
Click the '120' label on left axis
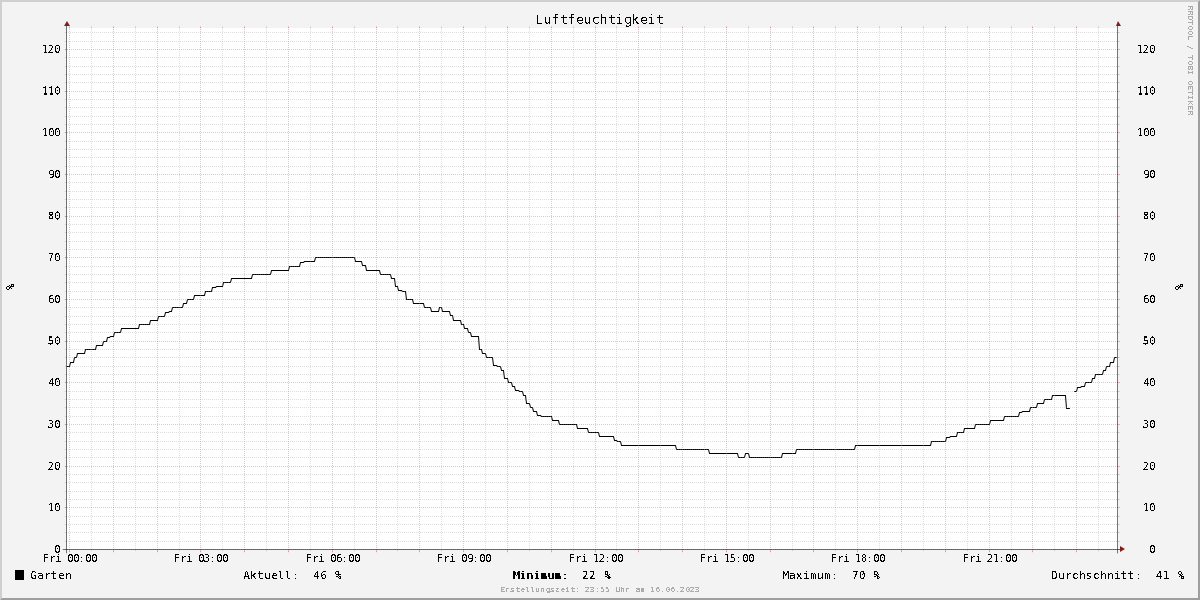[x=50, y=49]
